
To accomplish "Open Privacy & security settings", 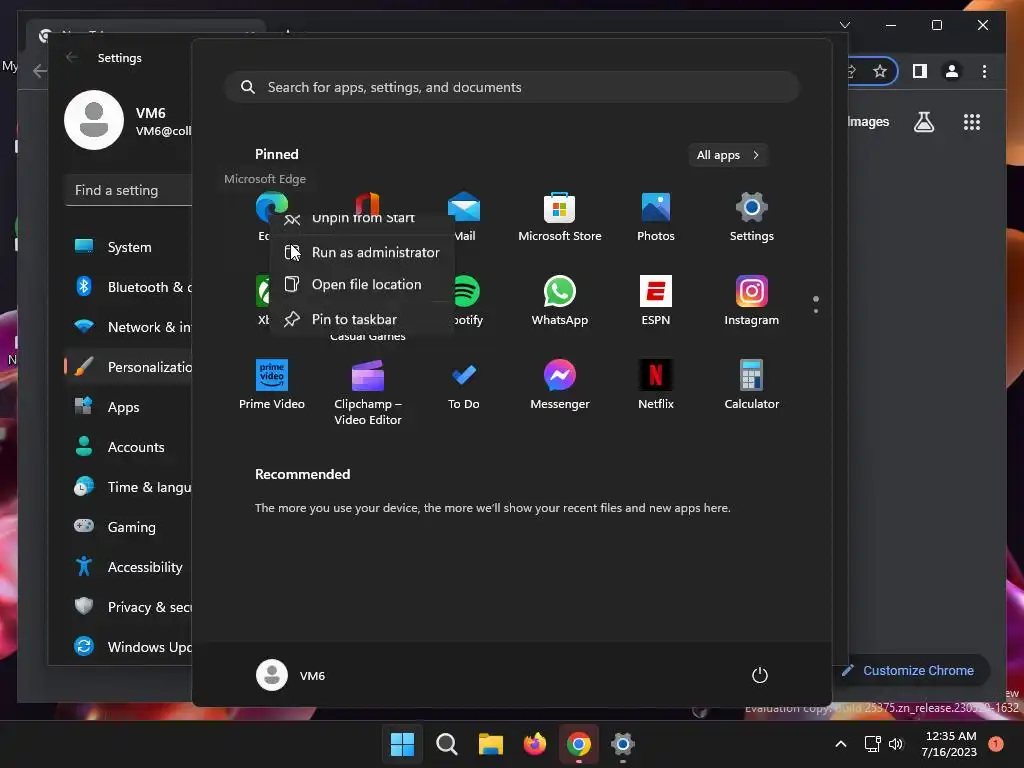I will tap(129, 607).
